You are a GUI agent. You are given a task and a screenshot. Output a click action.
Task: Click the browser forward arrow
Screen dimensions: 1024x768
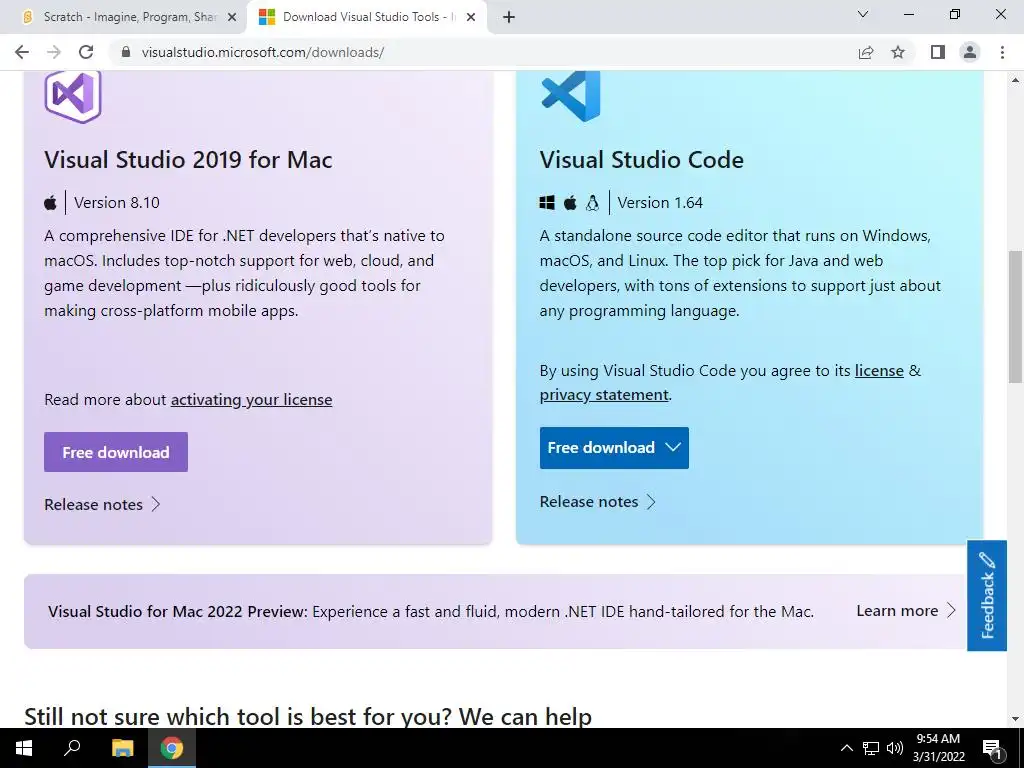click(x=54, y=52)
